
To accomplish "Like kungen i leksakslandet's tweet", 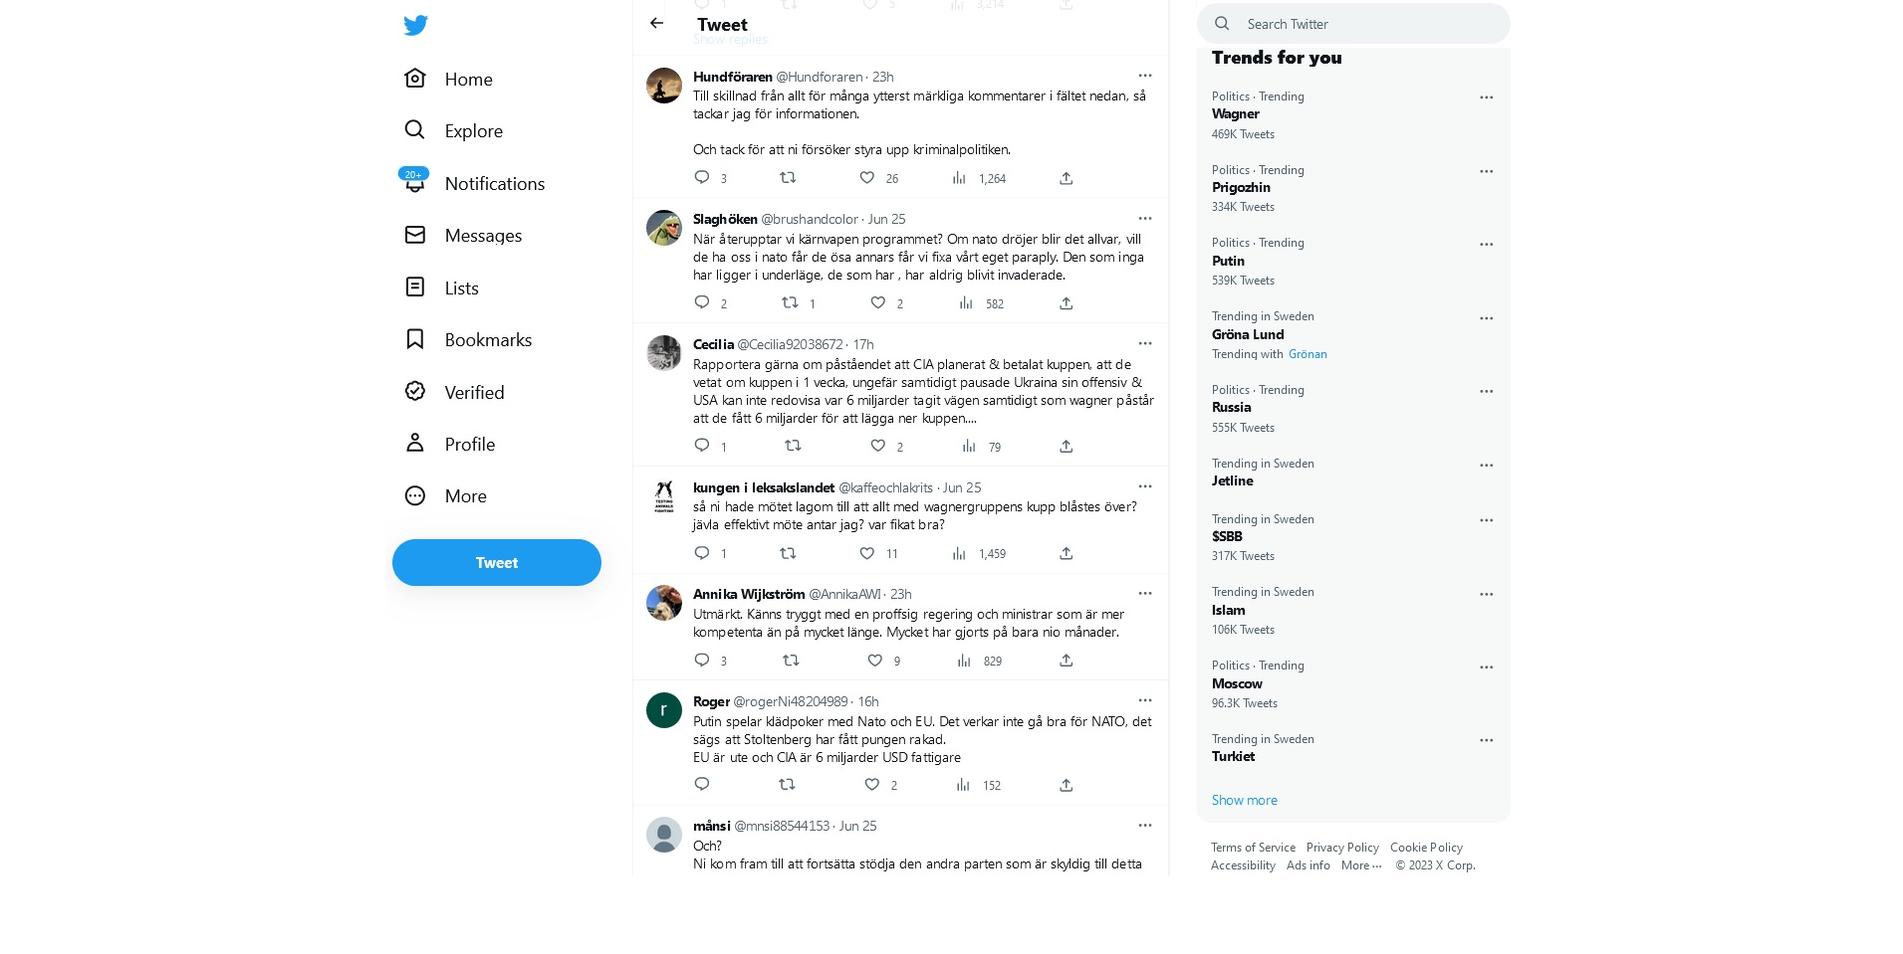I will (x=867, y=553).
